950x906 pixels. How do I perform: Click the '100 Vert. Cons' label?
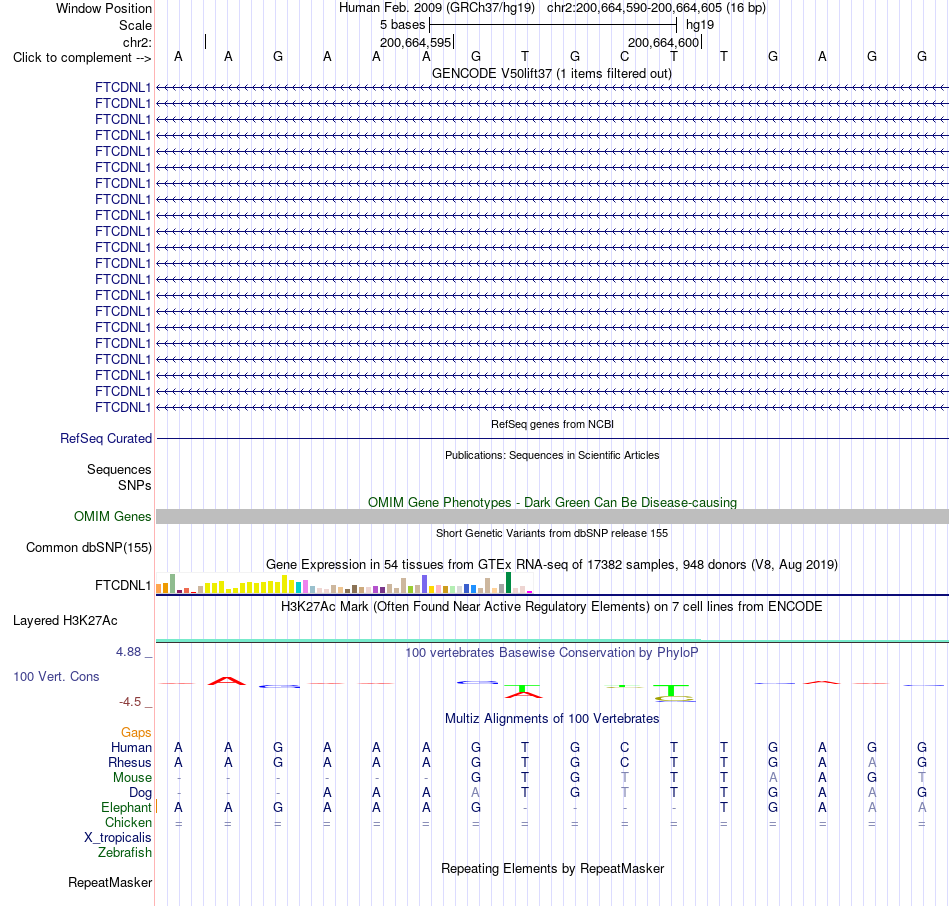pos(56,676)
